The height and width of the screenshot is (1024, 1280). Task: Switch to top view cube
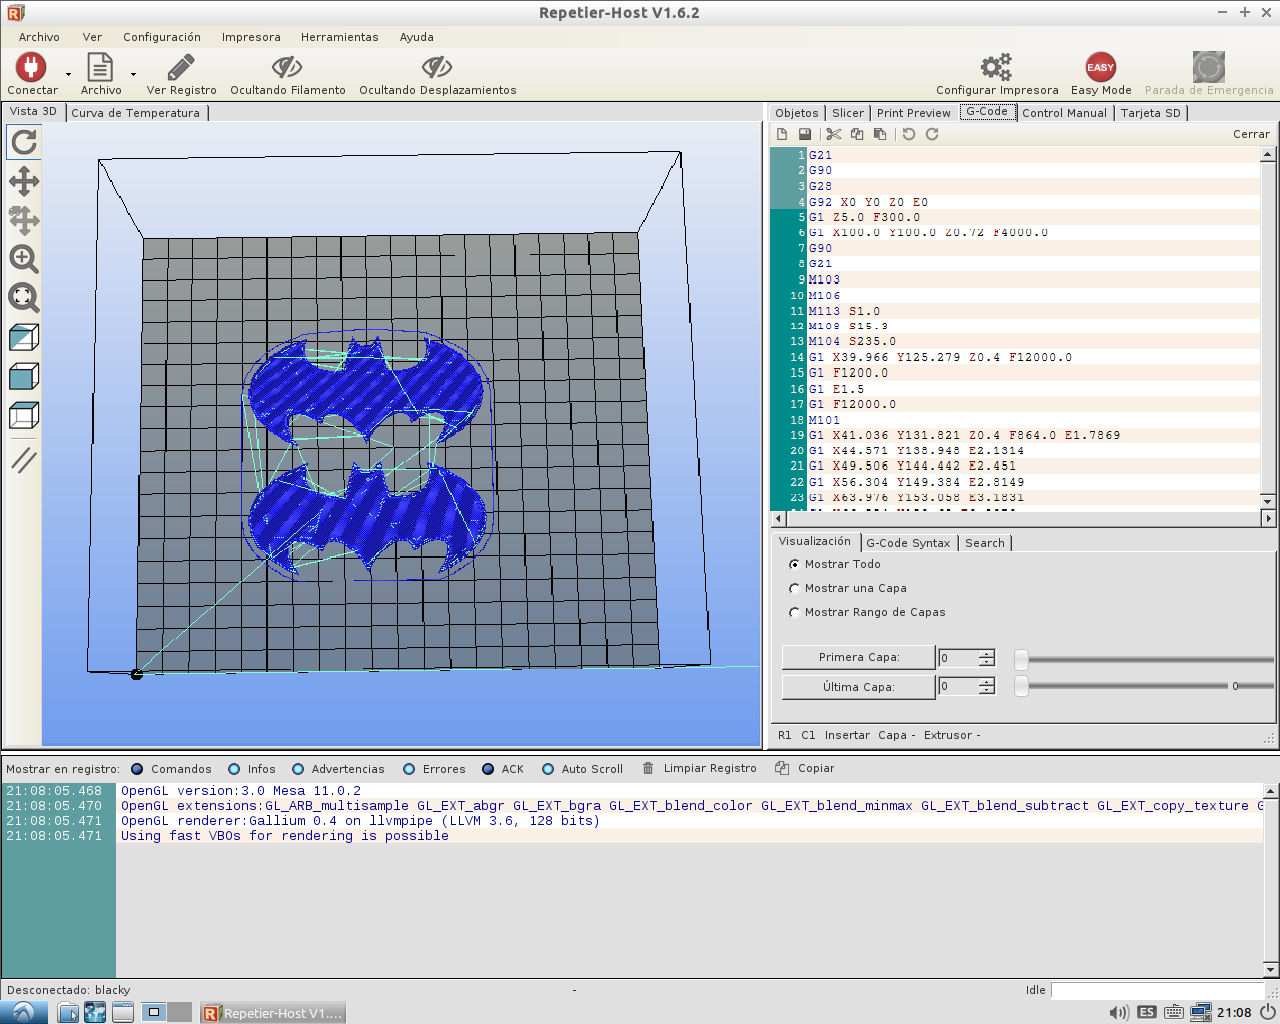pos(24,415)
